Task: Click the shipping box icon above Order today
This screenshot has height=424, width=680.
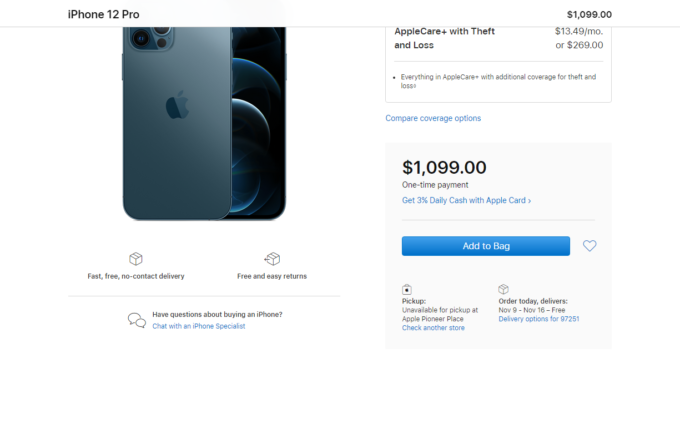Action: click(503, 289)
